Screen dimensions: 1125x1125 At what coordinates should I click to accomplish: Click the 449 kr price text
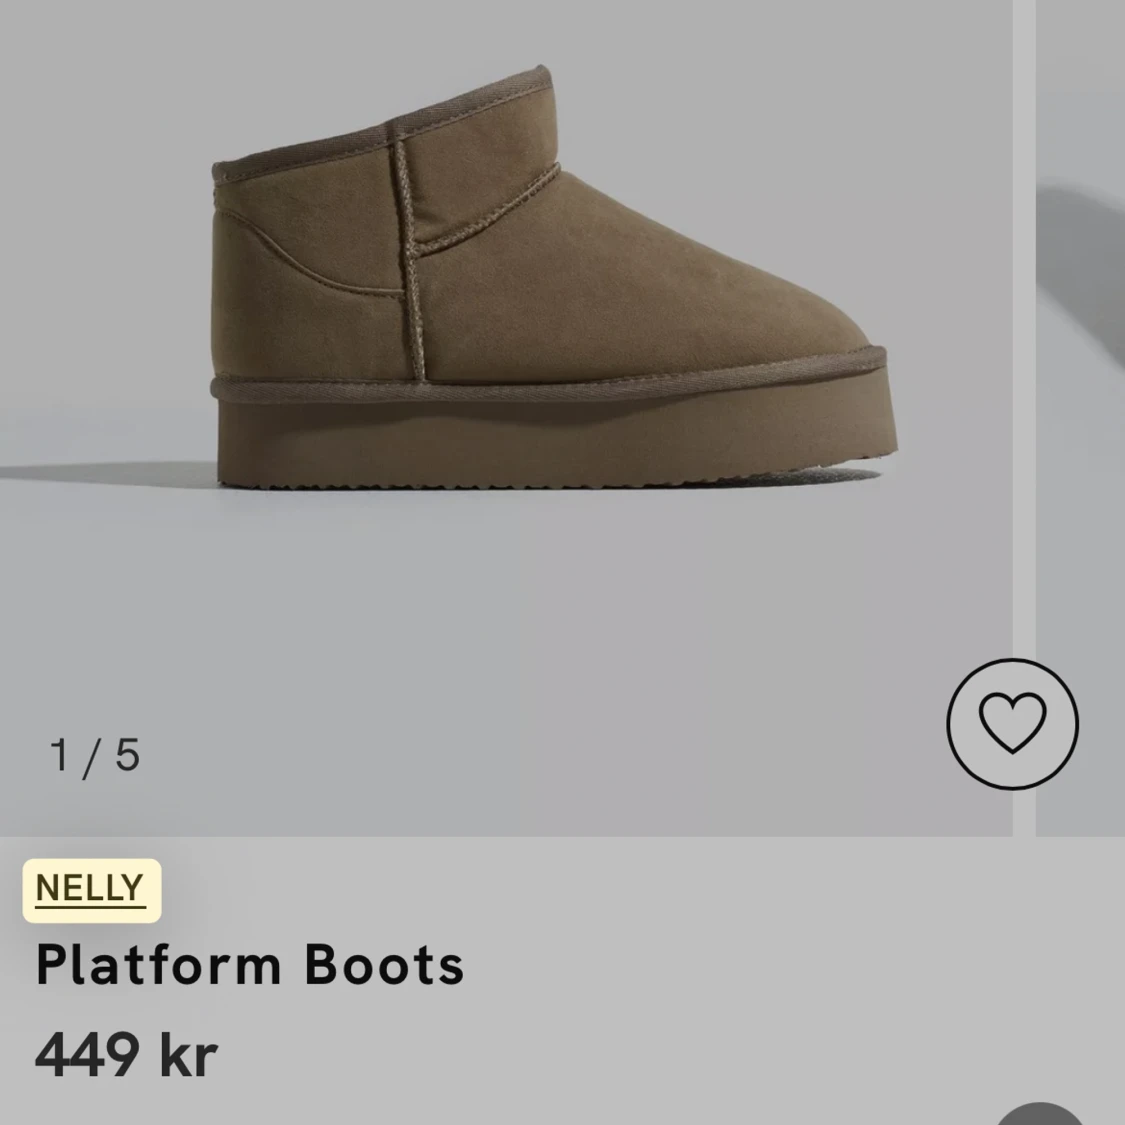[x=126, y=1054]
